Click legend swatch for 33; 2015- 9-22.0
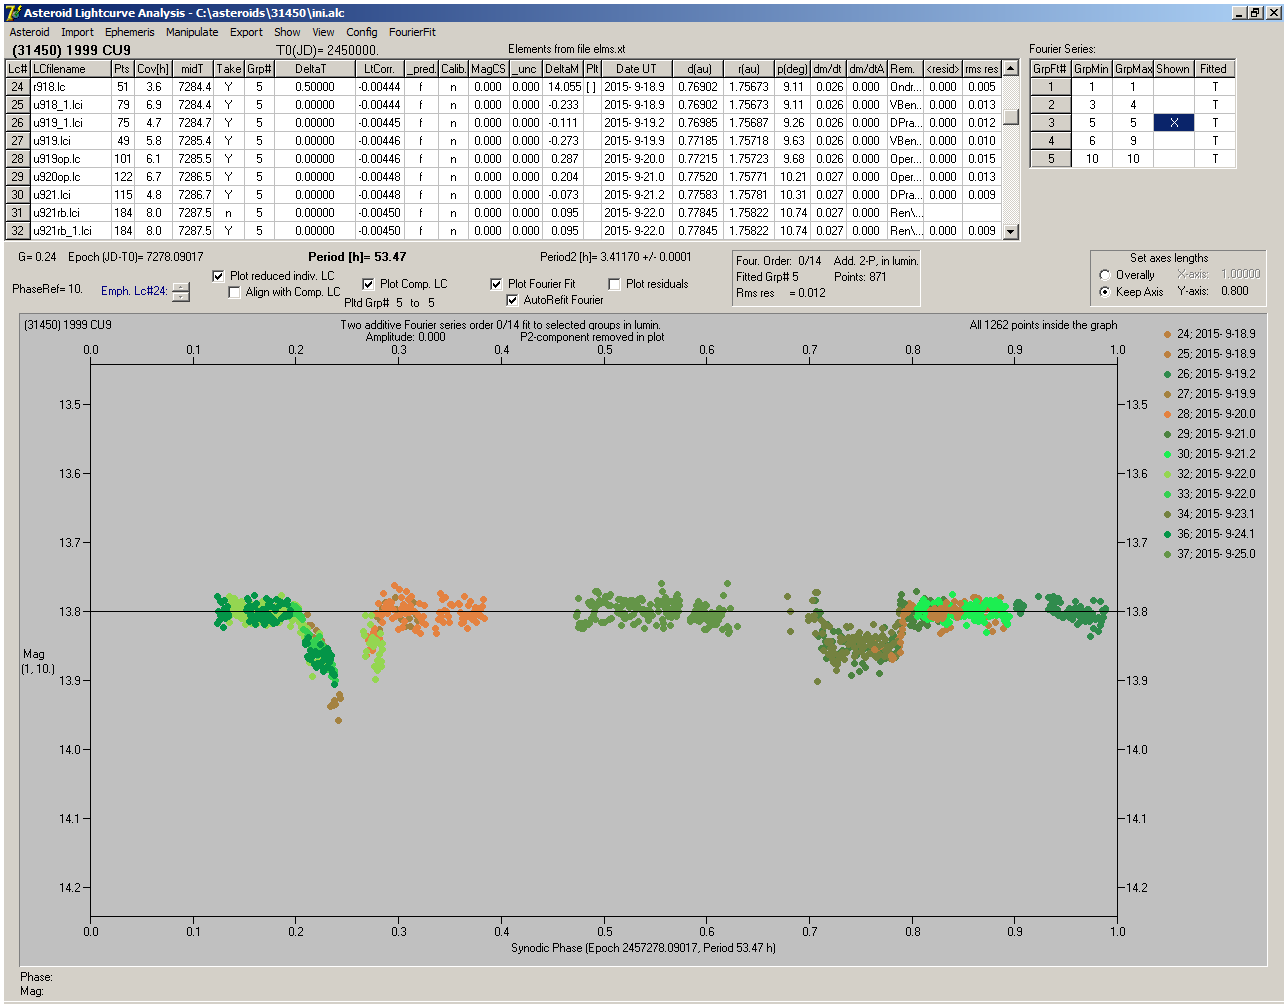Viewport: 1288px width, 1004px height. coord(1166,494)
